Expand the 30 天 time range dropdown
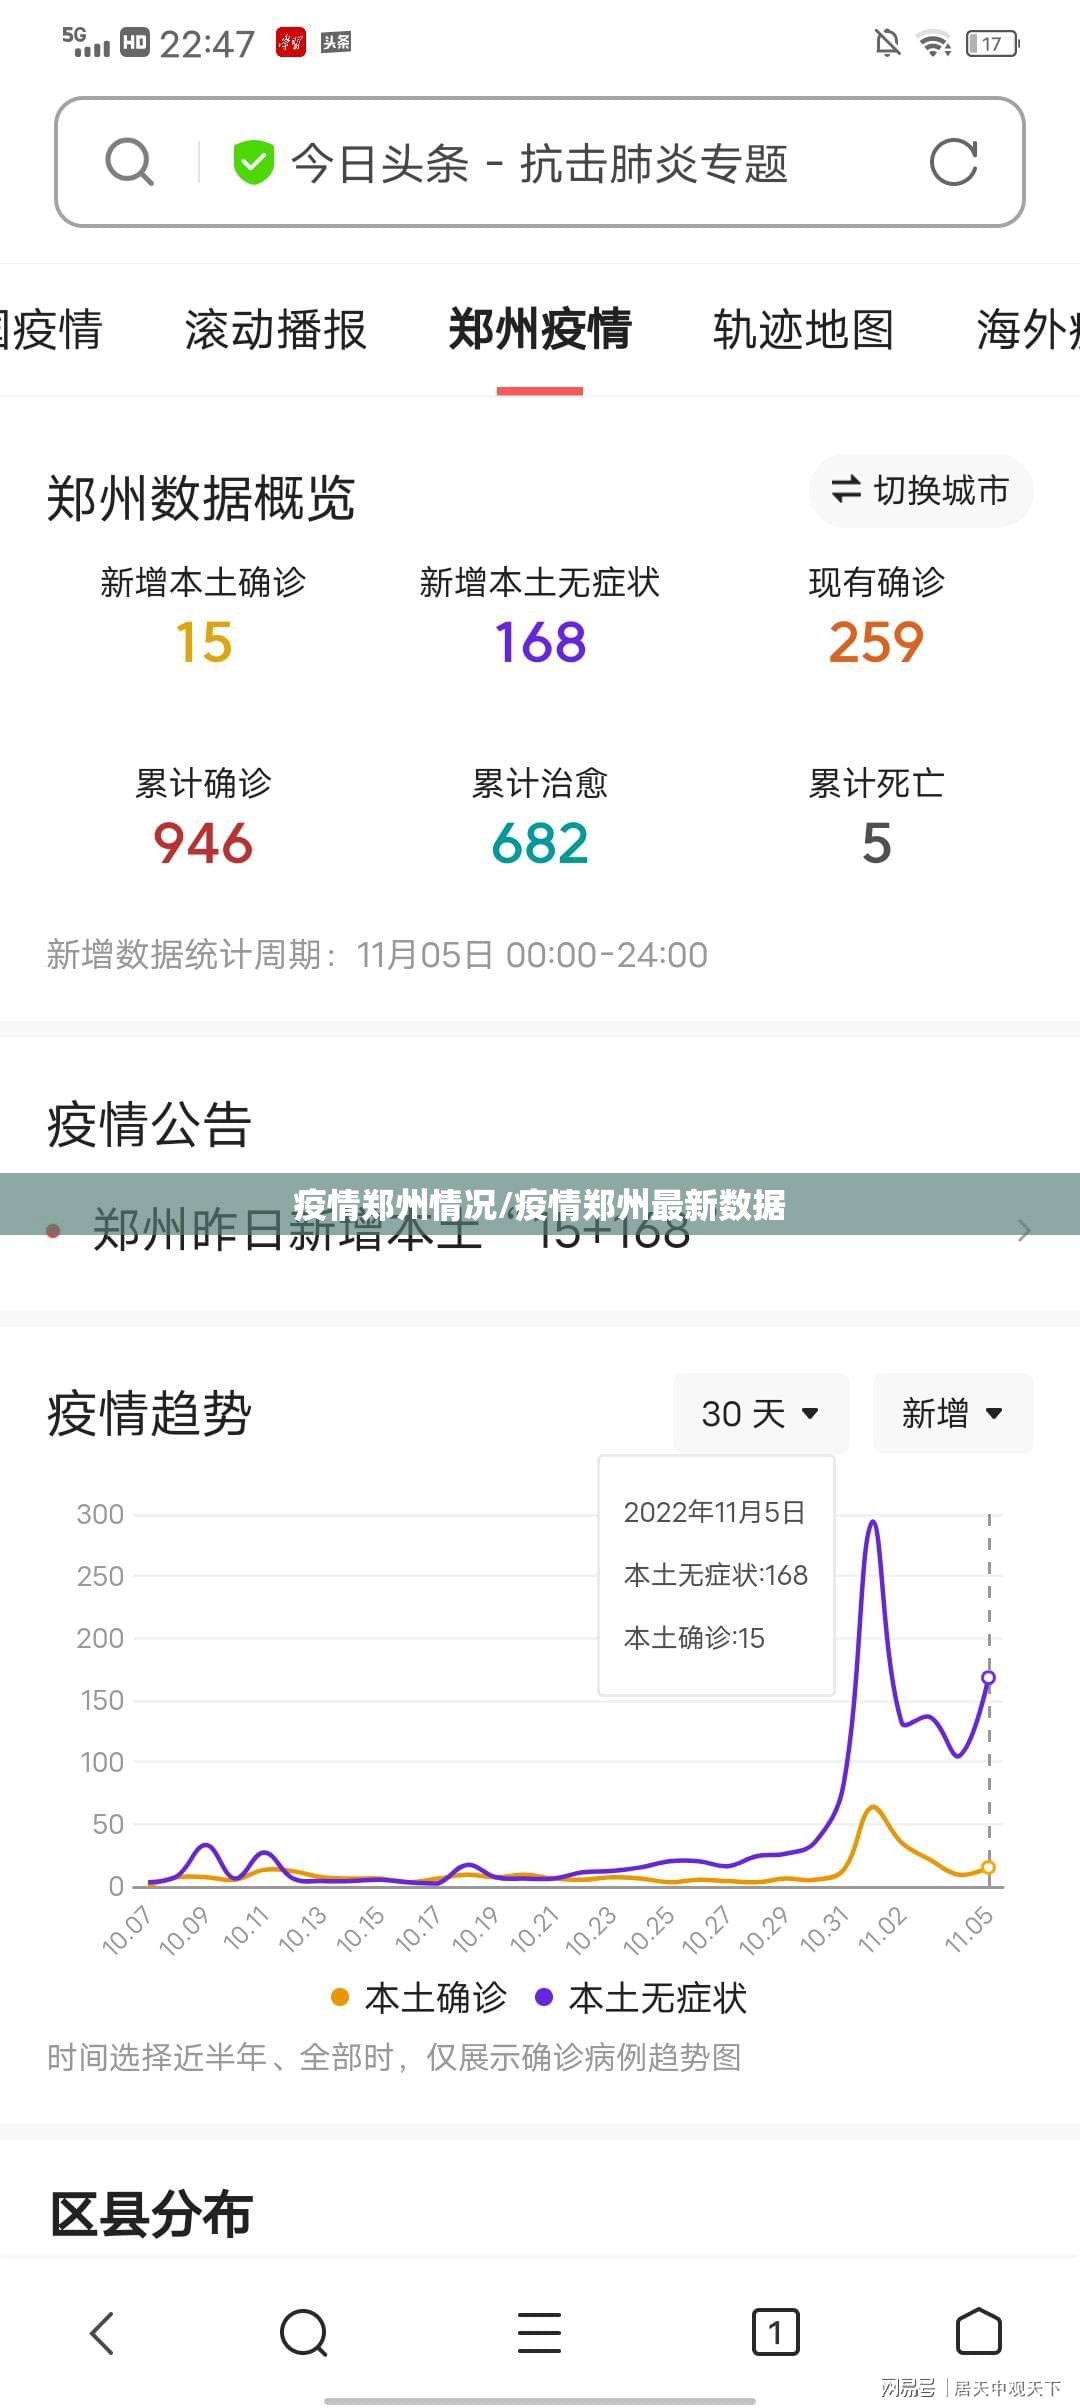Image resolution: width=1080 pixels, height=2408 pixels. (x=760, y=1413)
